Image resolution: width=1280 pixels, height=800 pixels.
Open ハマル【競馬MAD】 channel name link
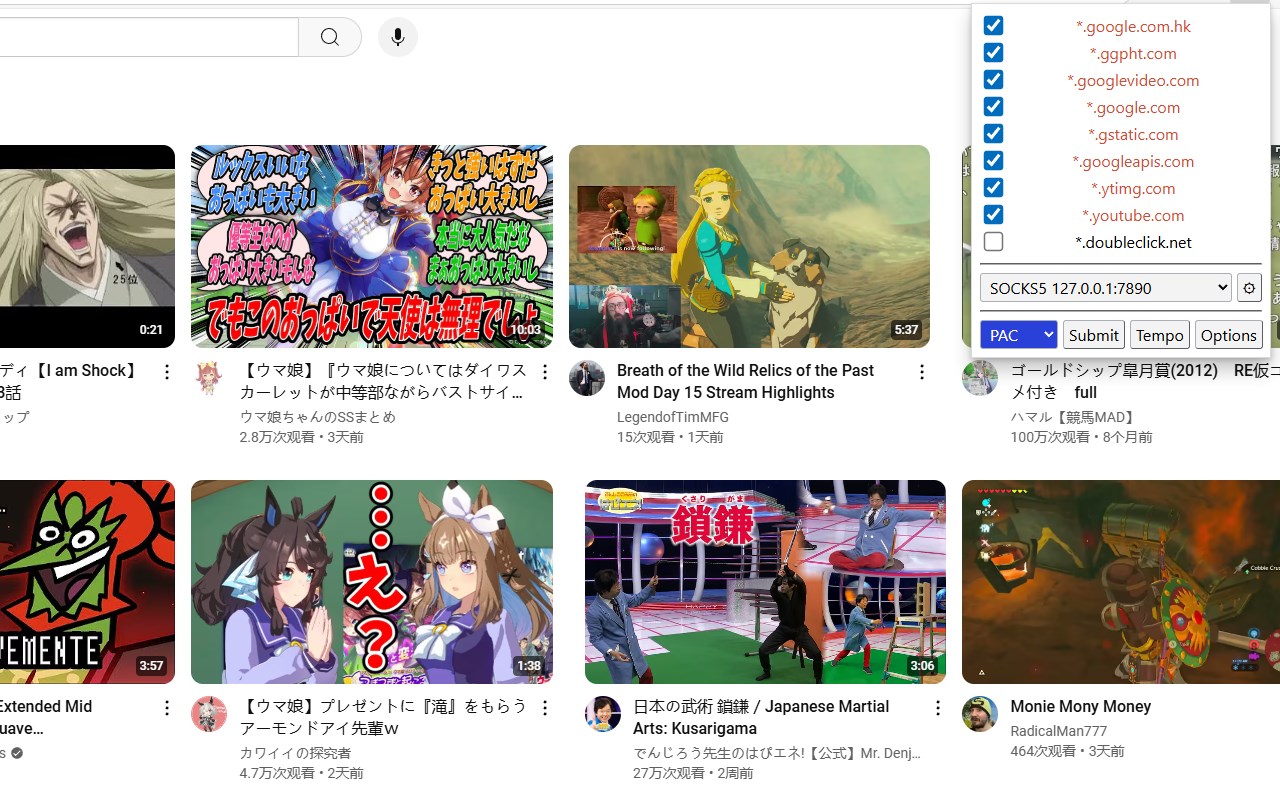(1073, 417)
